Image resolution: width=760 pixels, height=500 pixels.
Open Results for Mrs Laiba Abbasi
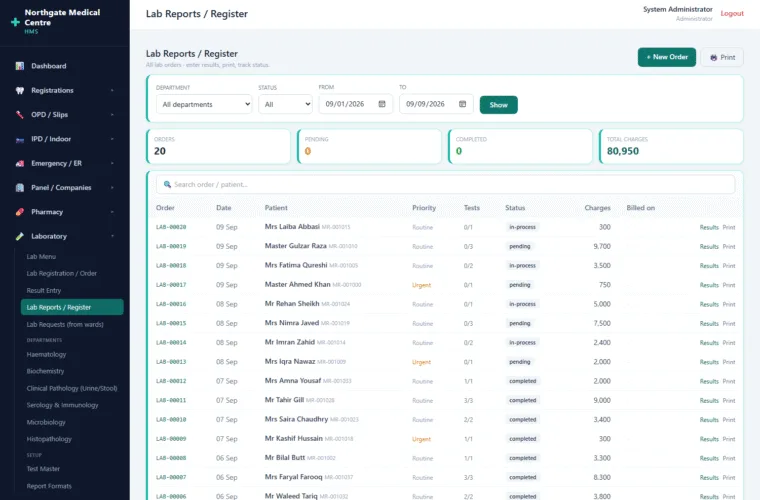coord(709,227)
